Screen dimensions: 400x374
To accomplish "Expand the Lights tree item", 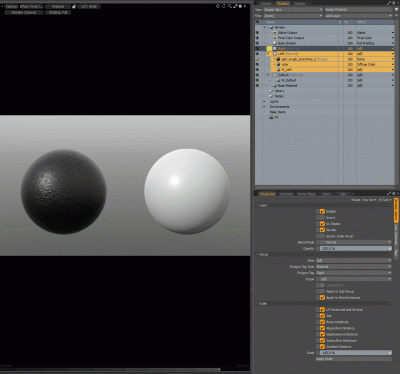I will (264, 101).
